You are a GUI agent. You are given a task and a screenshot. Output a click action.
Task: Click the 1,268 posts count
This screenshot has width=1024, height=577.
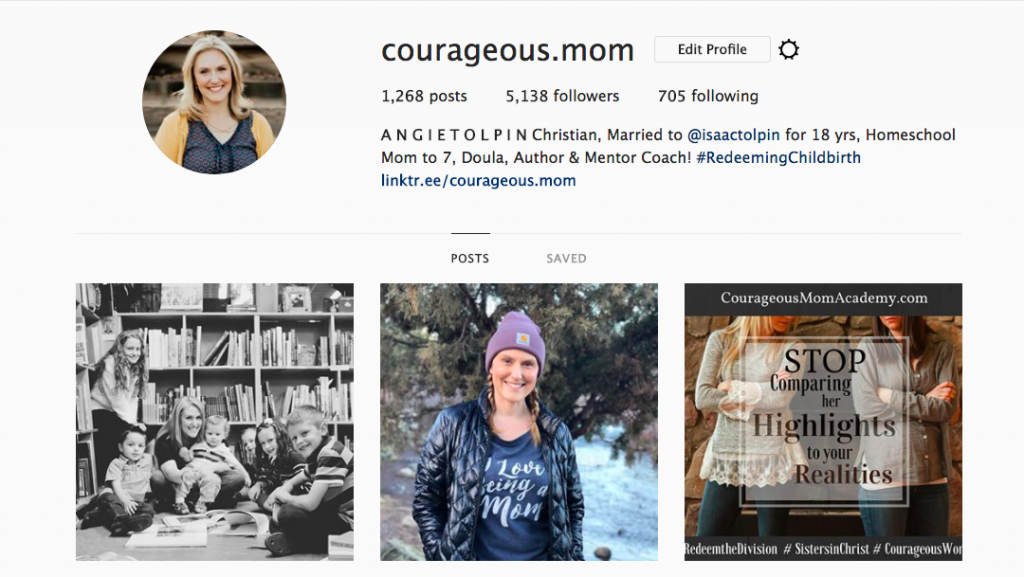[x=424, y=96]
